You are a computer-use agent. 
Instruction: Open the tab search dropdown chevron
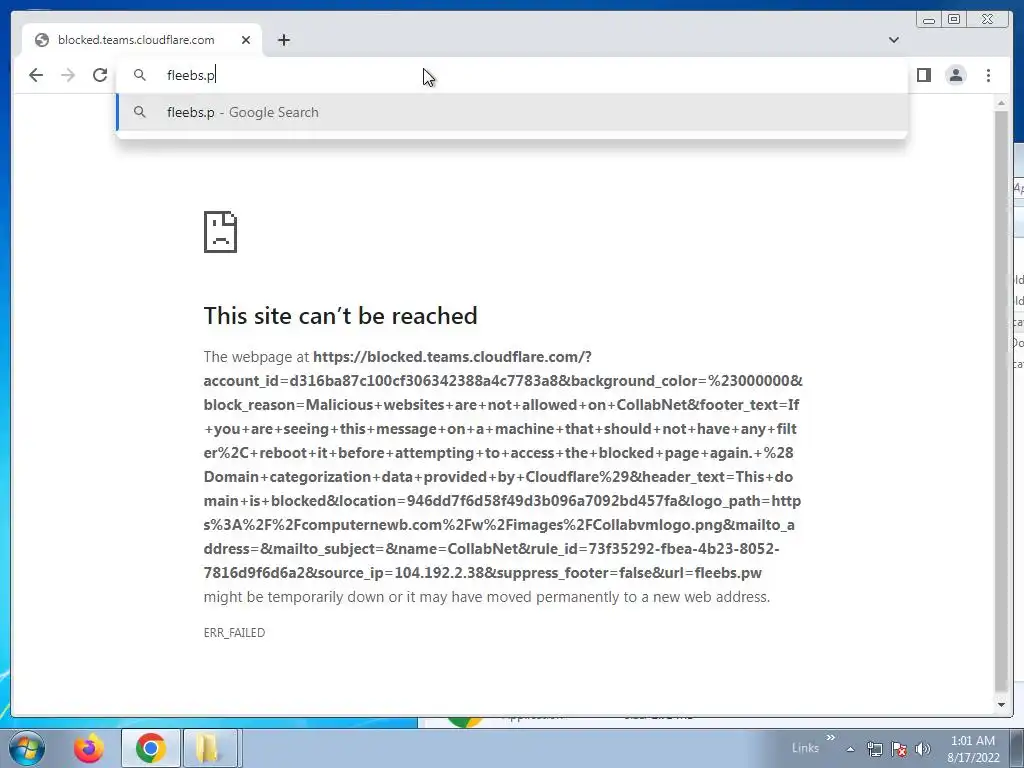893,40
